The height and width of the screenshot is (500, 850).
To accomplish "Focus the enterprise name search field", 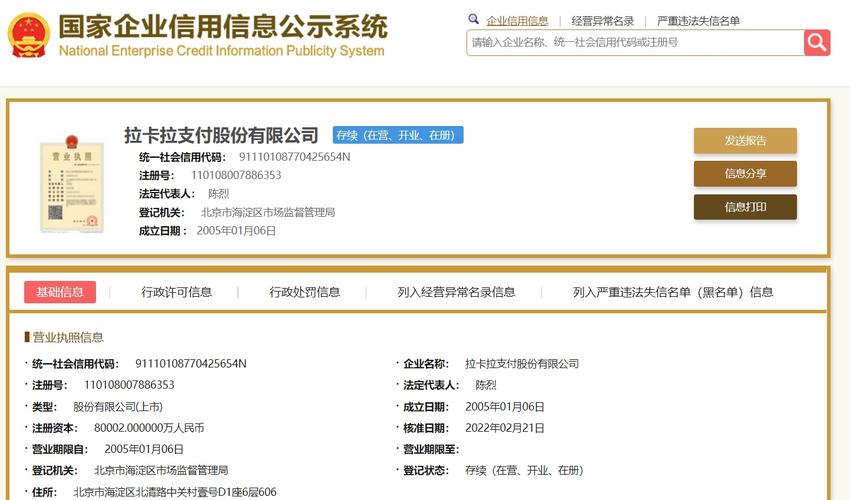I will [635, 42].
